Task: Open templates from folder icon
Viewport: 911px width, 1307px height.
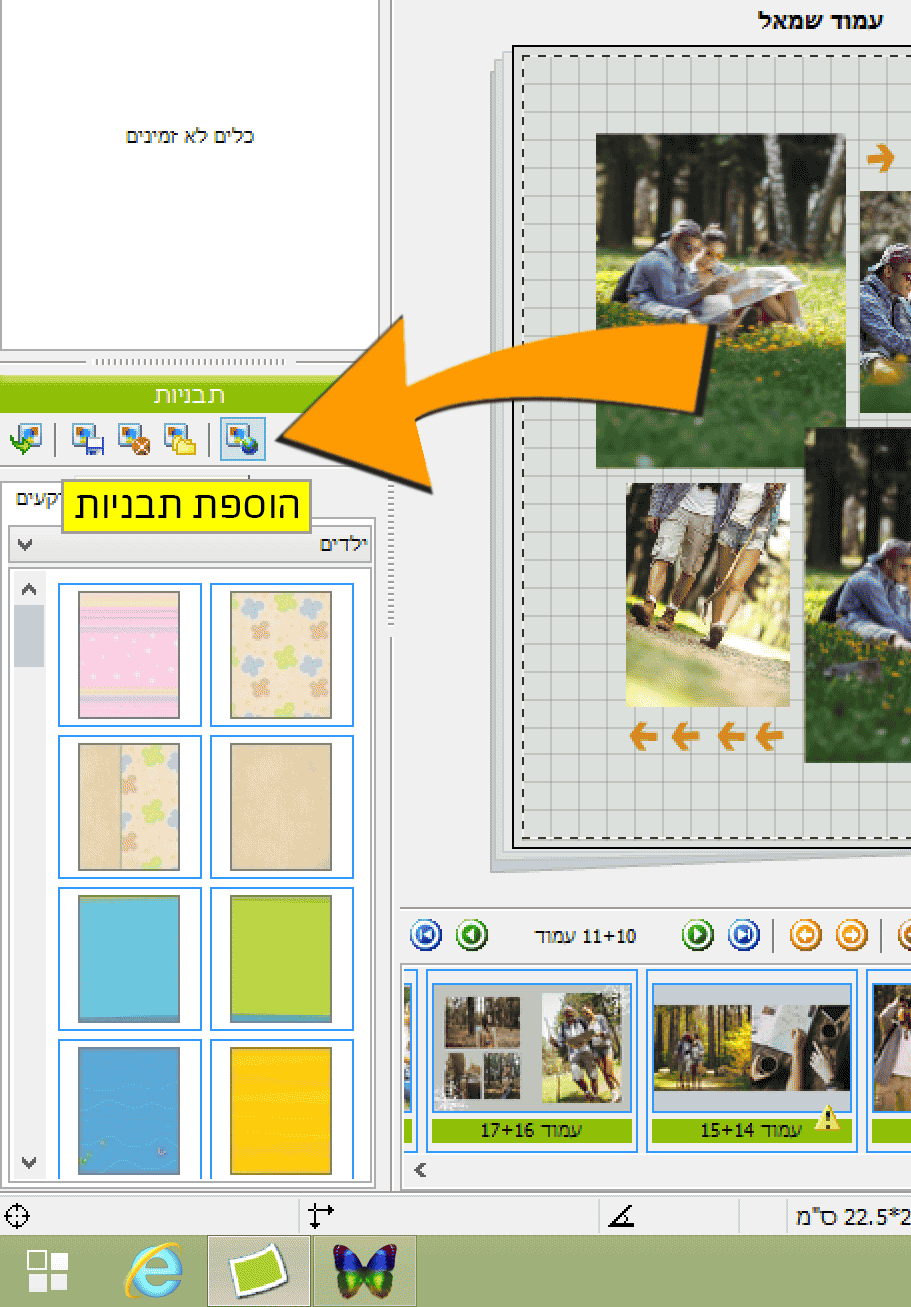Action: pyautogui.click(x=180, y=439)
